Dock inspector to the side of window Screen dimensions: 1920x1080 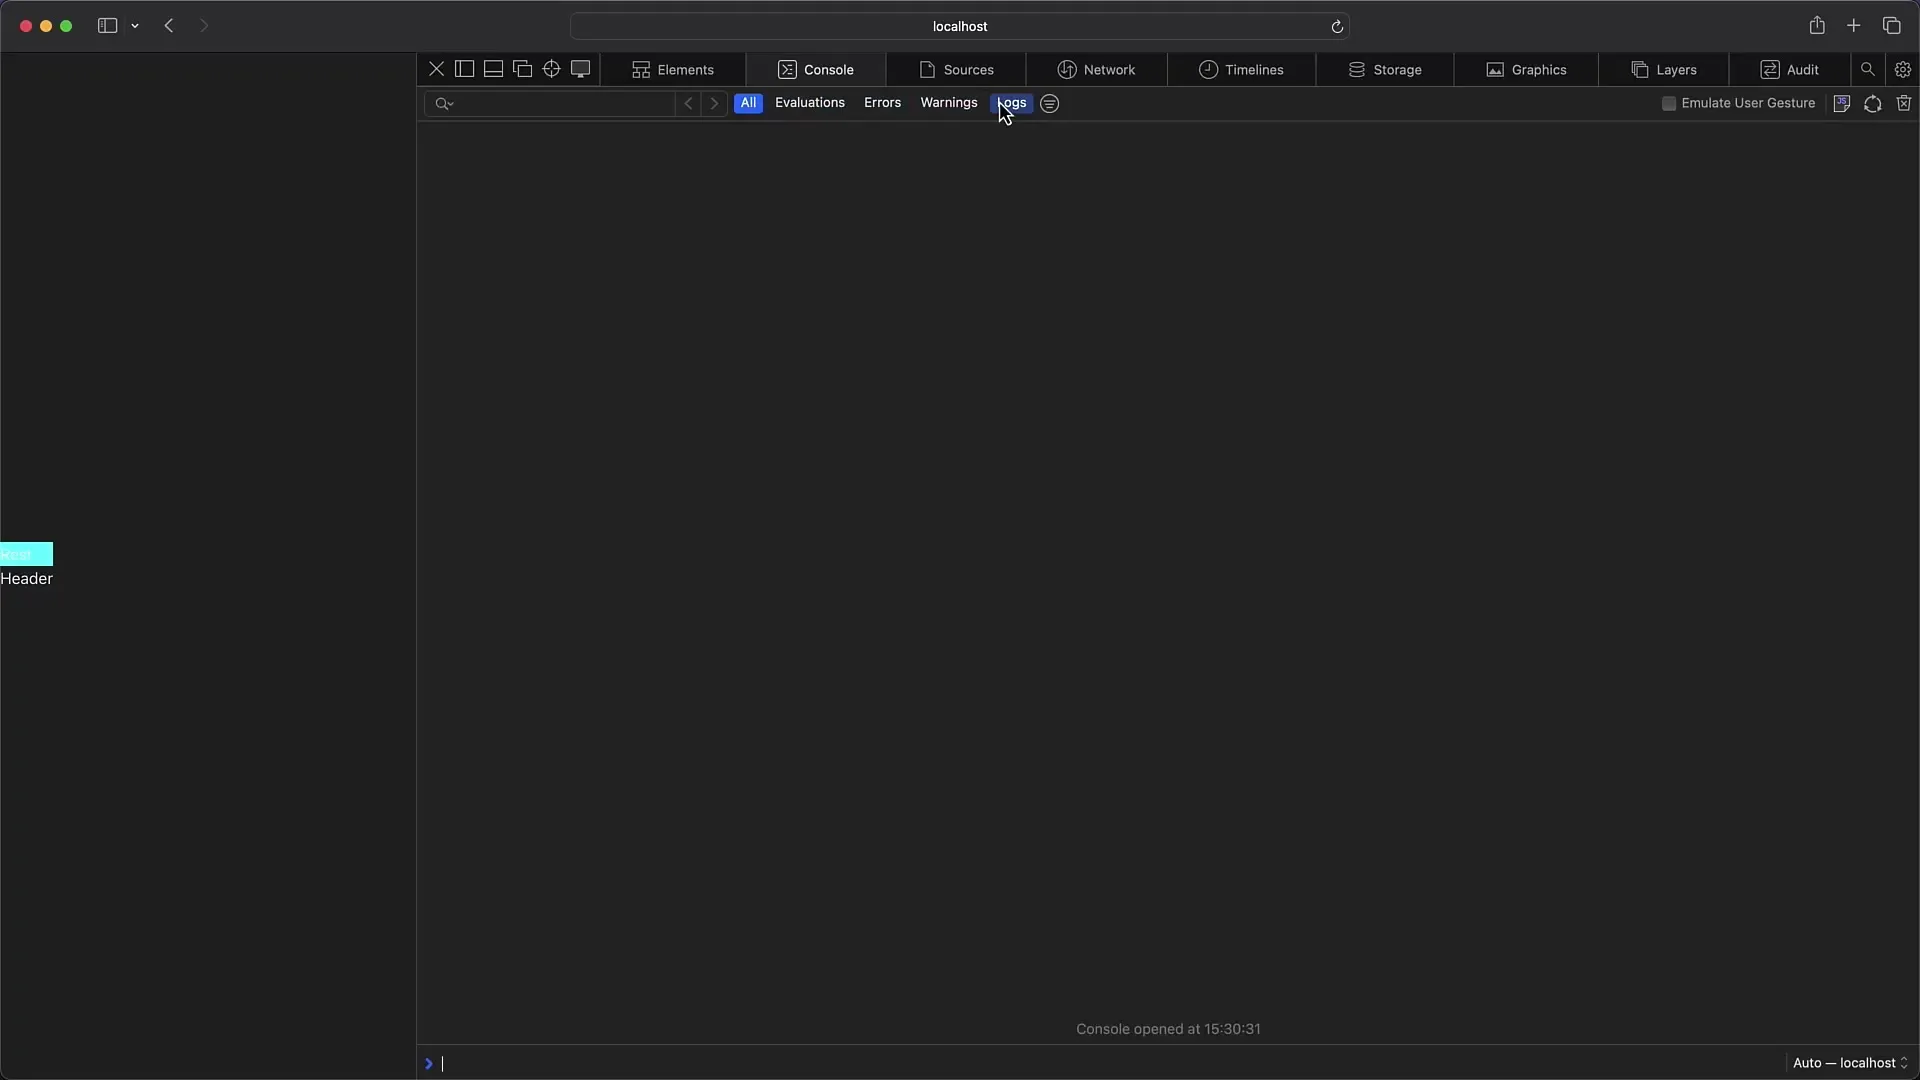[x=464, y=69]
